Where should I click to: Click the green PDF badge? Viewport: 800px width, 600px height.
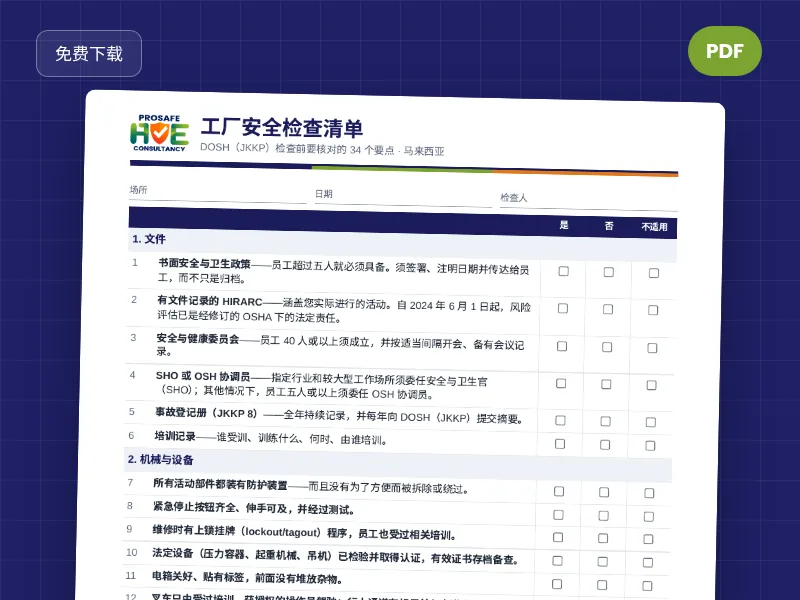click(724, 51)
